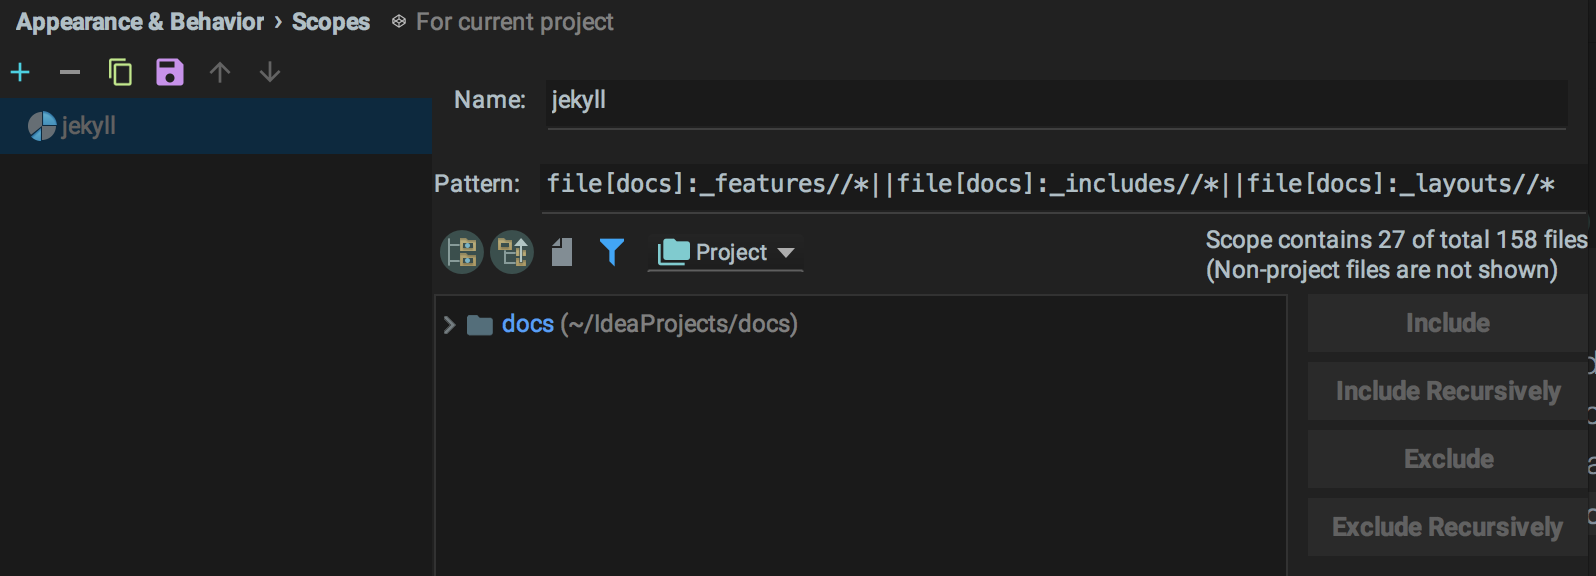Move the scope up with the arrow icon

tap(219, 71)
